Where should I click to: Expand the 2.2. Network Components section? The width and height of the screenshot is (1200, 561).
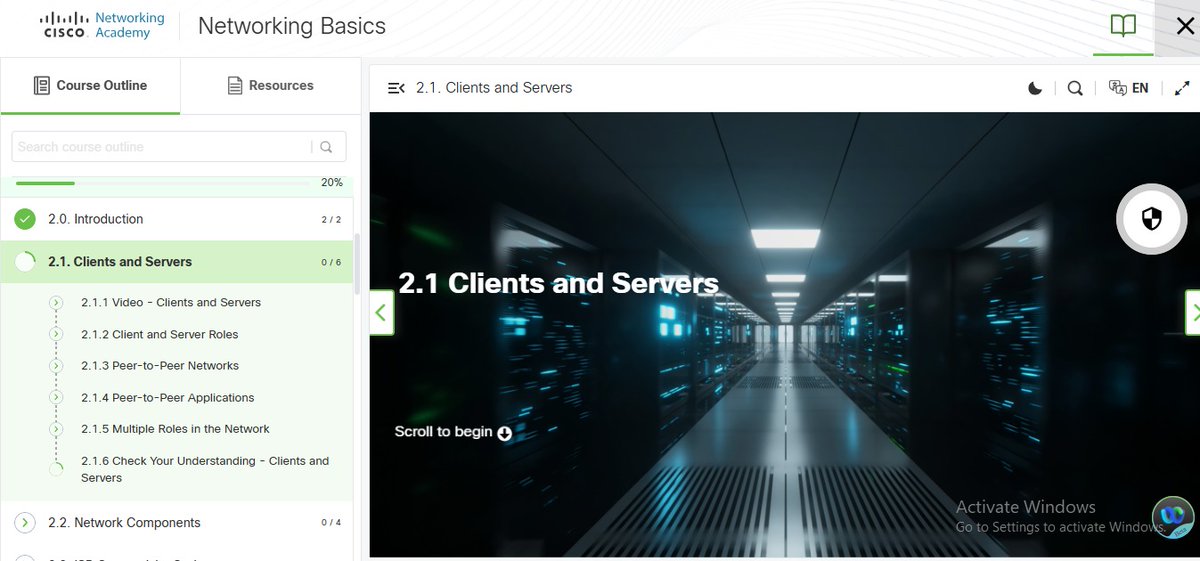(26, 523)
